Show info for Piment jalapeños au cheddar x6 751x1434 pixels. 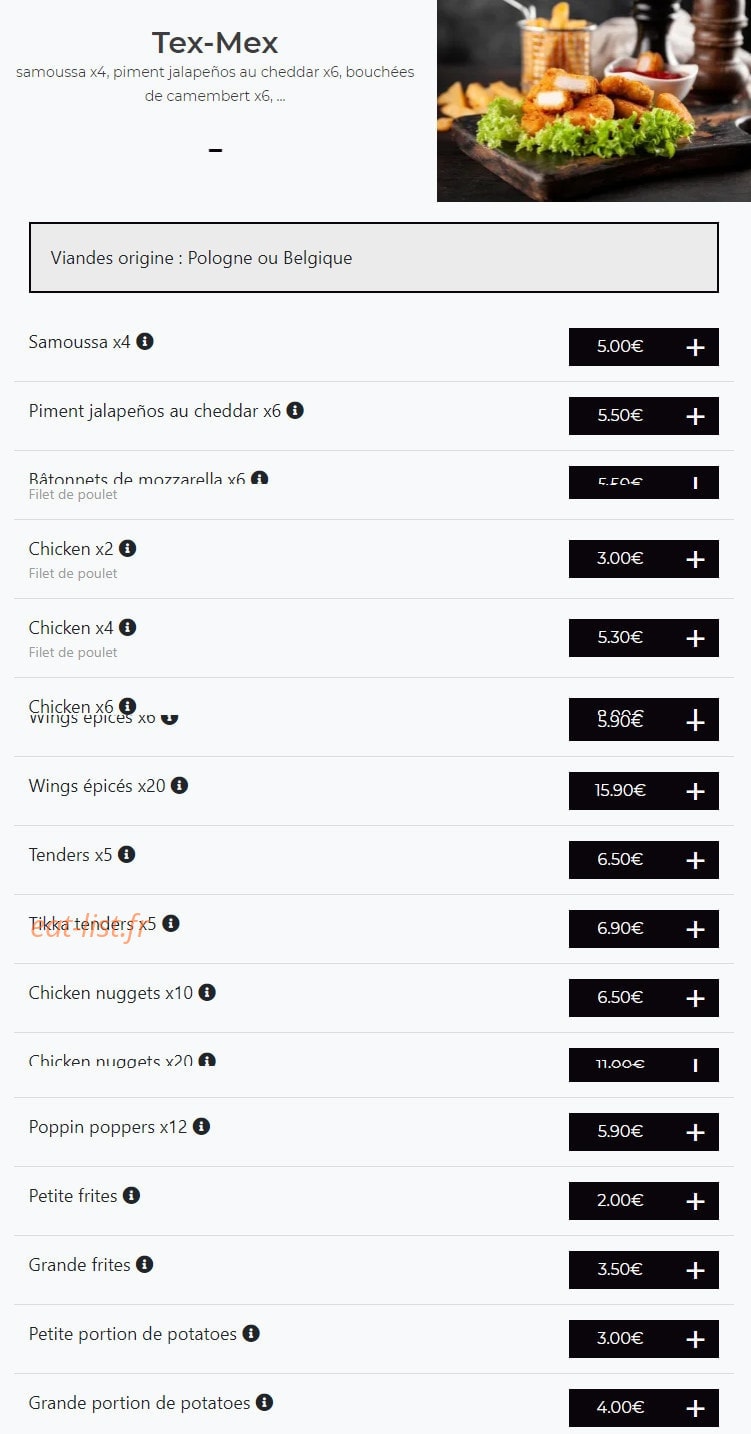[295, 411]
